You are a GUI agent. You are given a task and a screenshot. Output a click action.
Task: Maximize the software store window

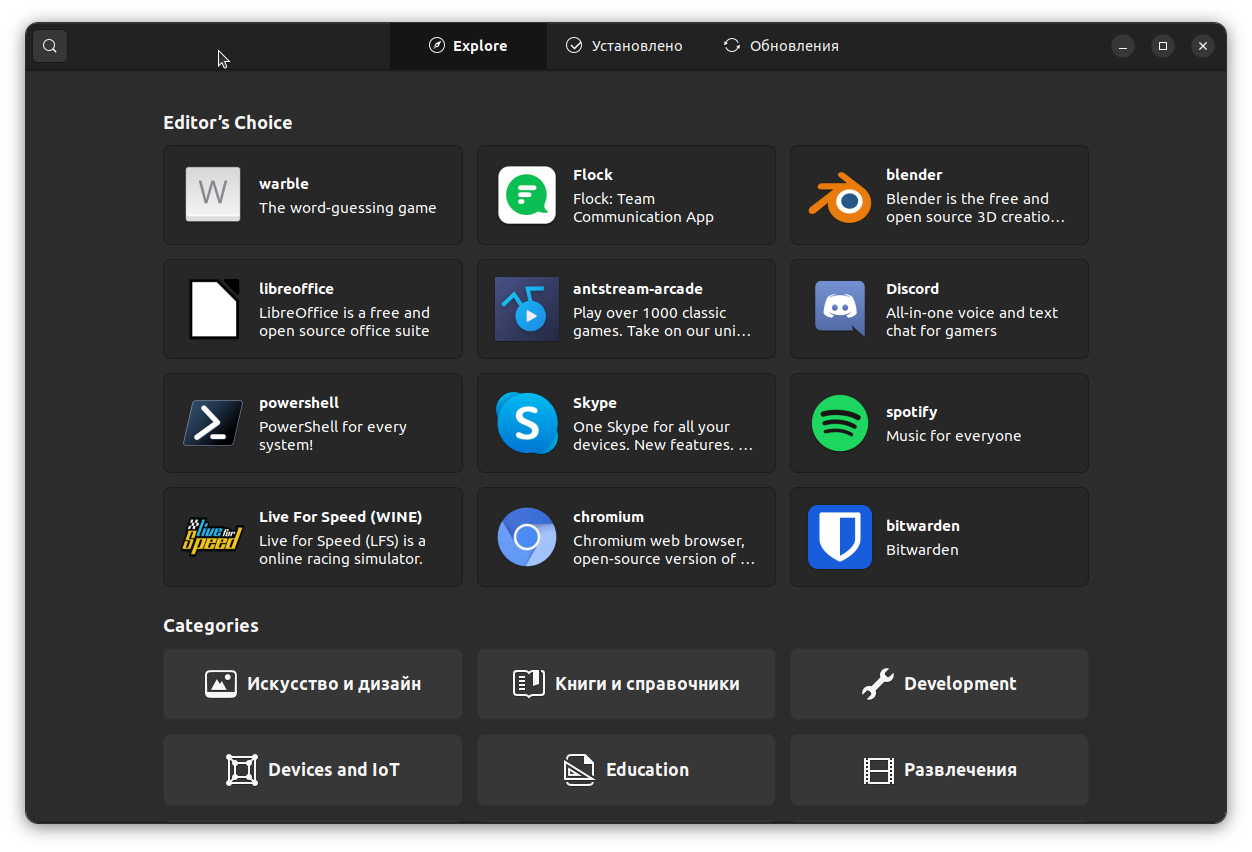point(1163,46)
